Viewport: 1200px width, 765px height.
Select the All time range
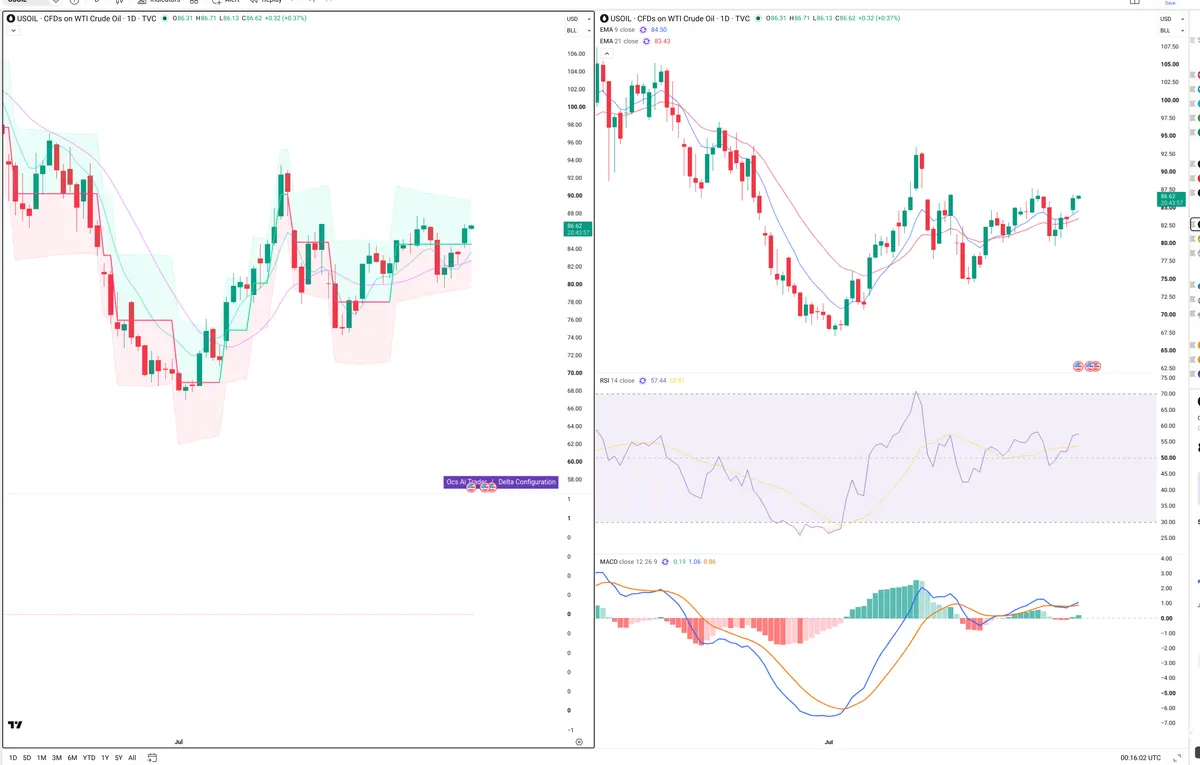132,758
